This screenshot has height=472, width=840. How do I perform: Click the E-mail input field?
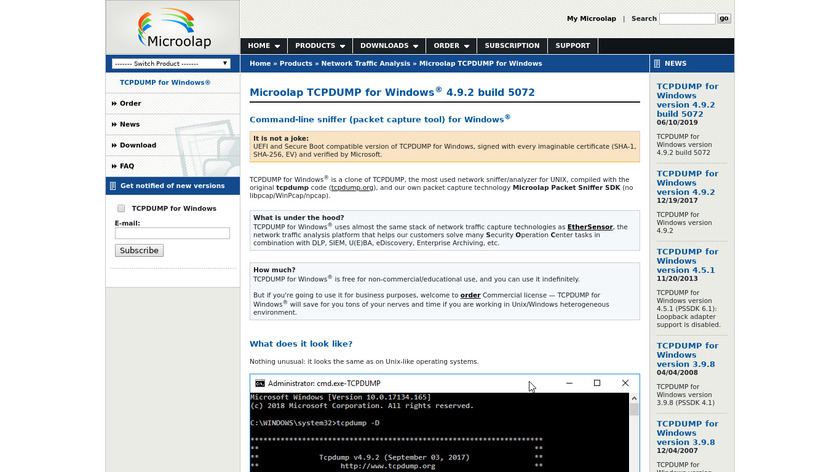click(x=172, y=233)
